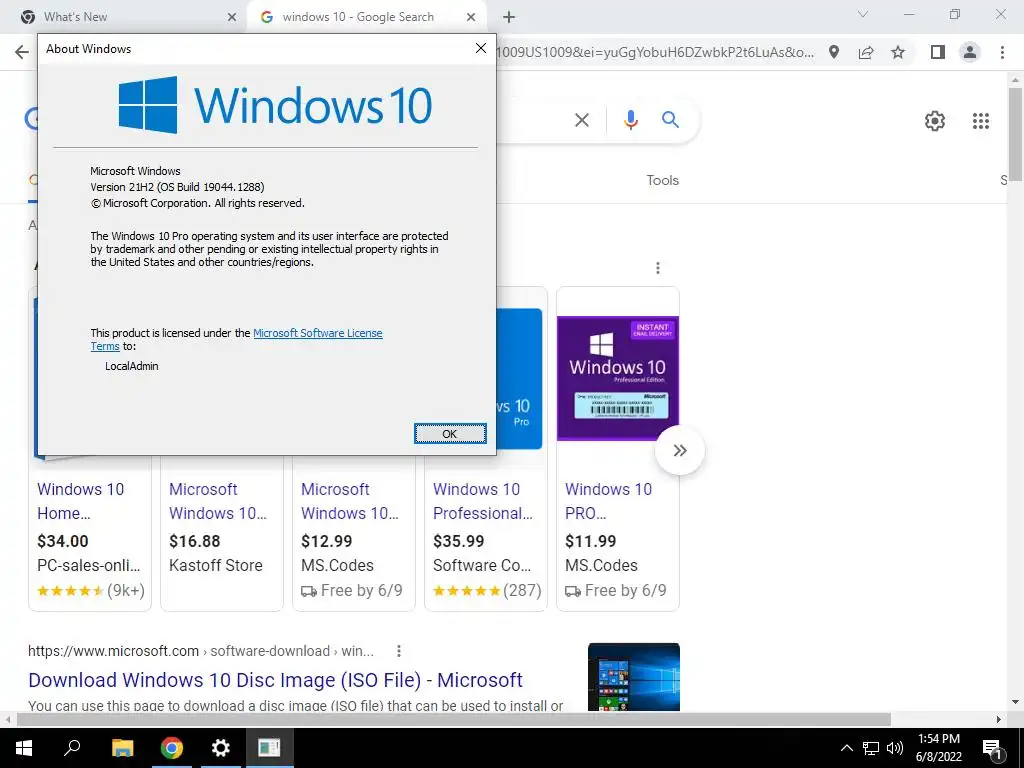This screenshot has width=1024, height=768.
Task: Close the What's New tab
Action: click(232, 17)
